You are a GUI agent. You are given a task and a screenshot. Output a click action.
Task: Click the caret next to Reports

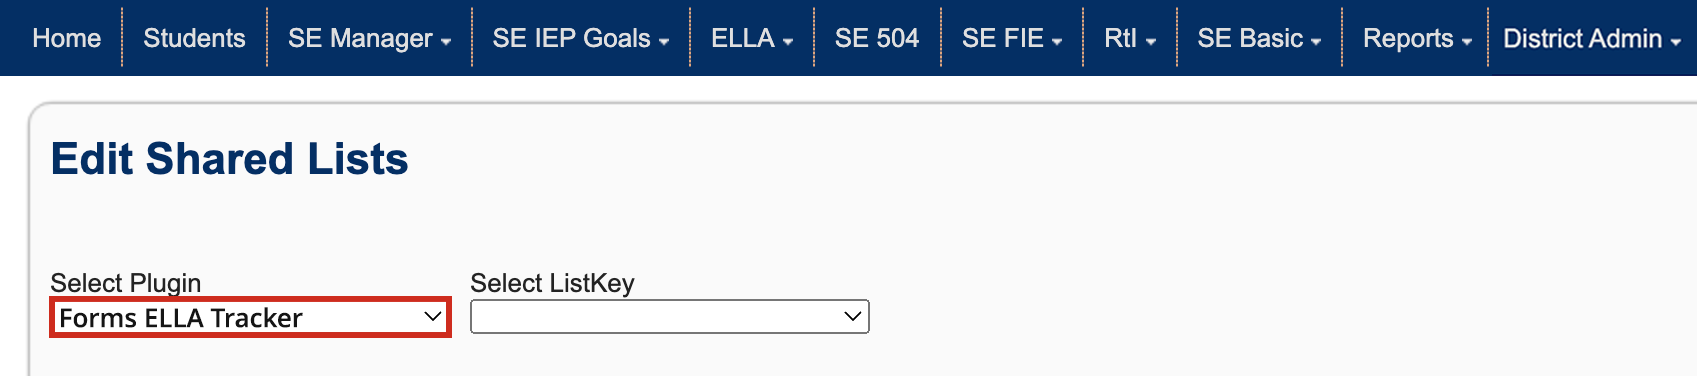click(x=1467, y=42)
